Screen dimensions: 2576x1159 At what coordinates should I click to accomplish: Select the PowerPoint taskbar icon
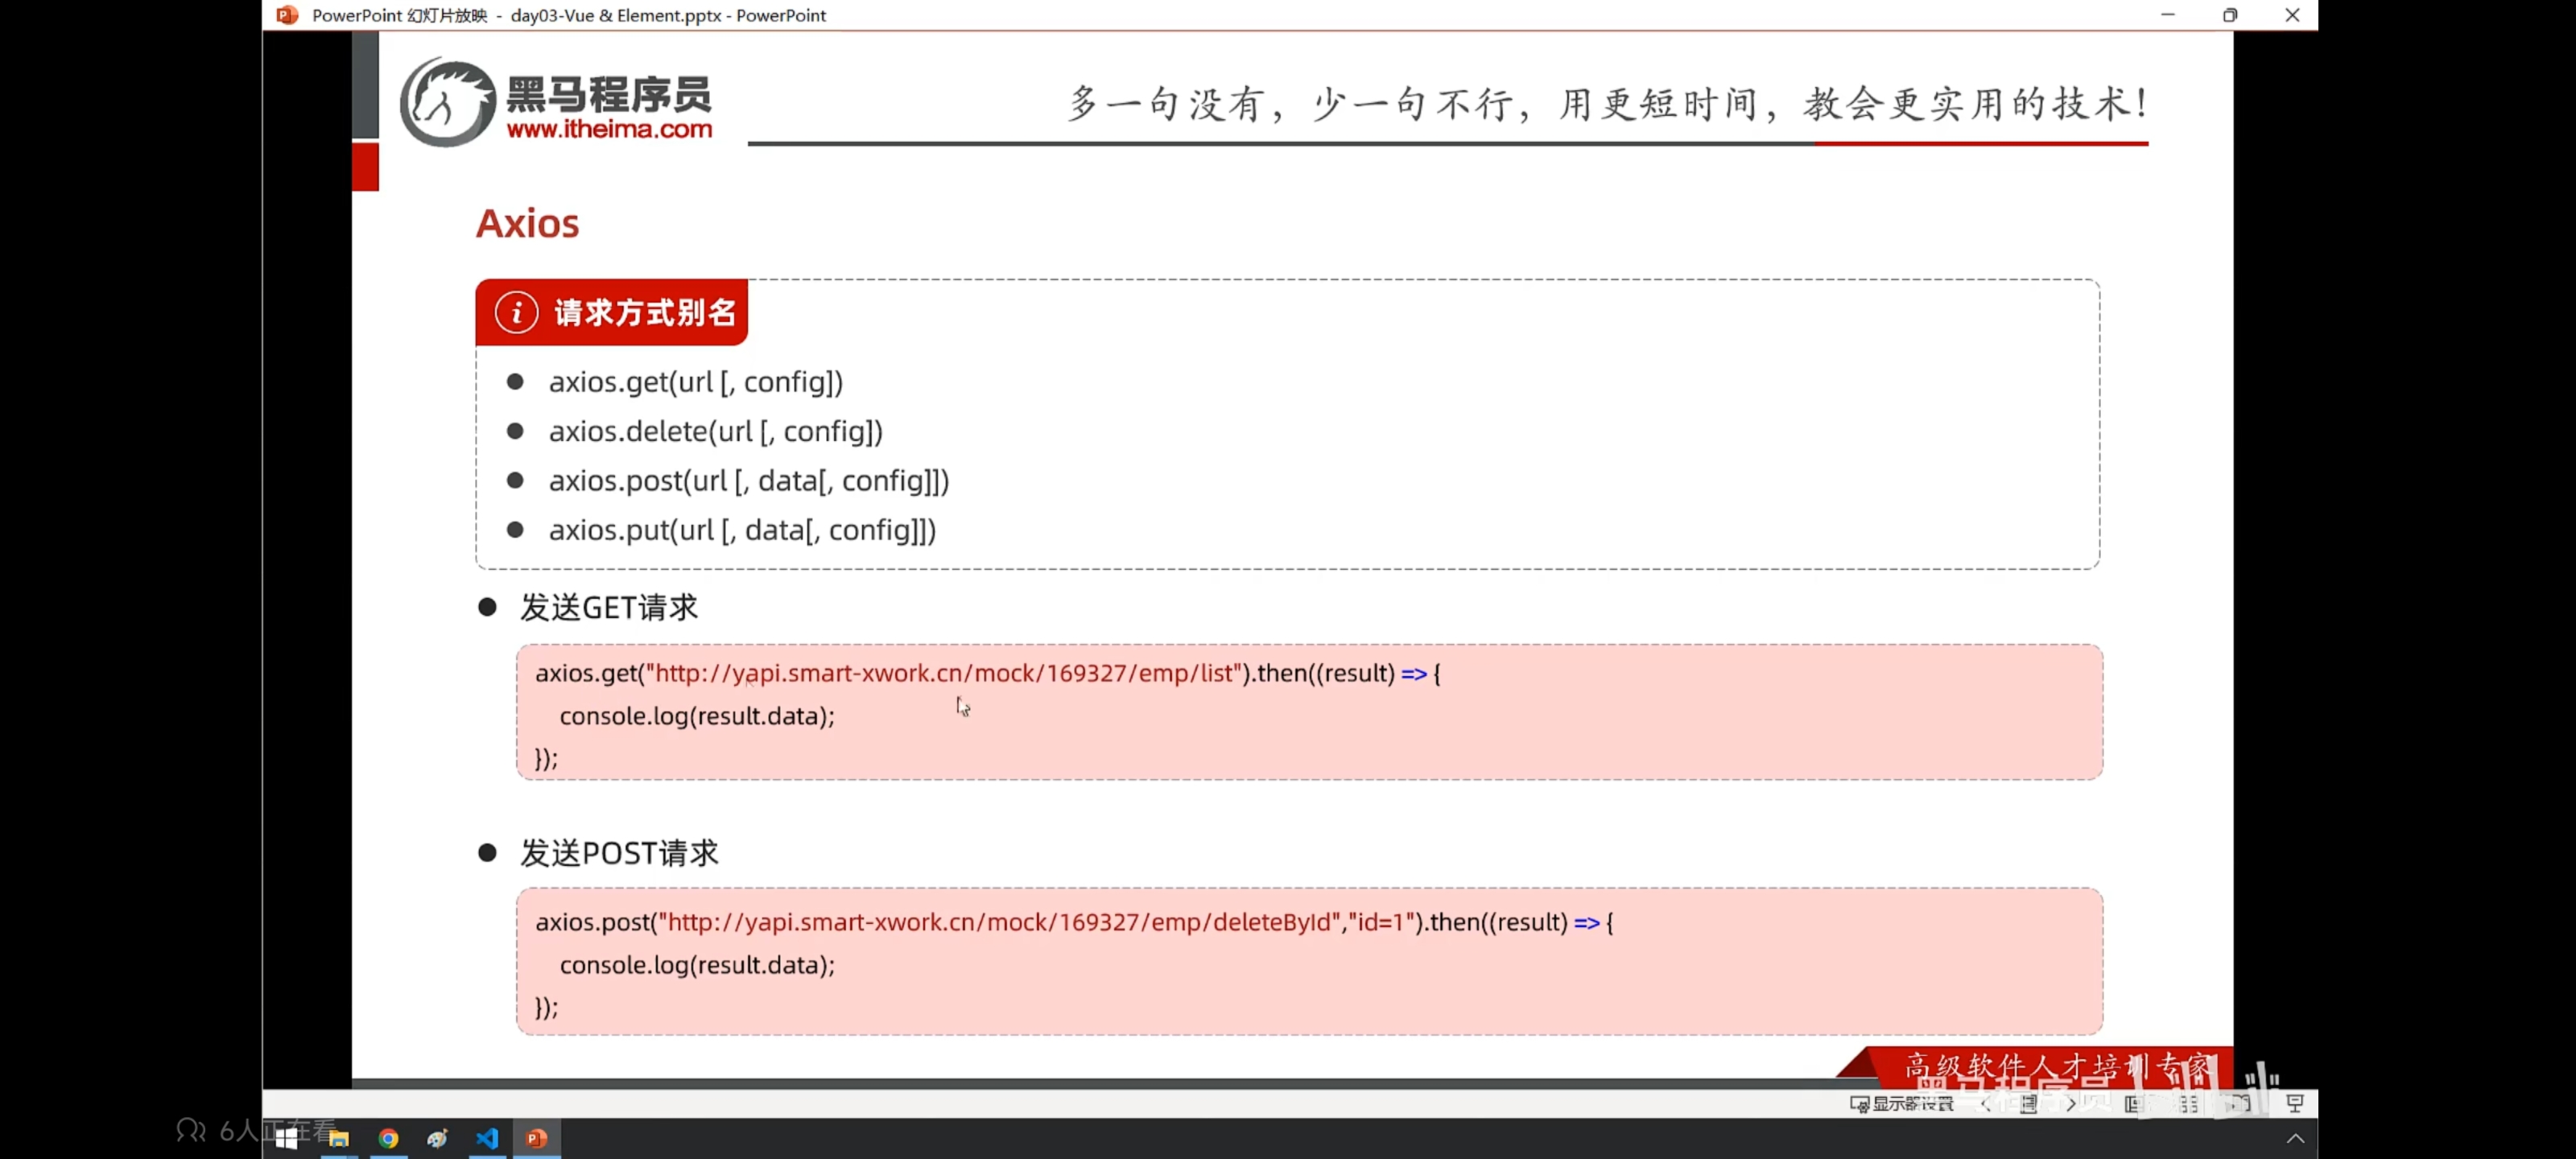coord(537,1138)
